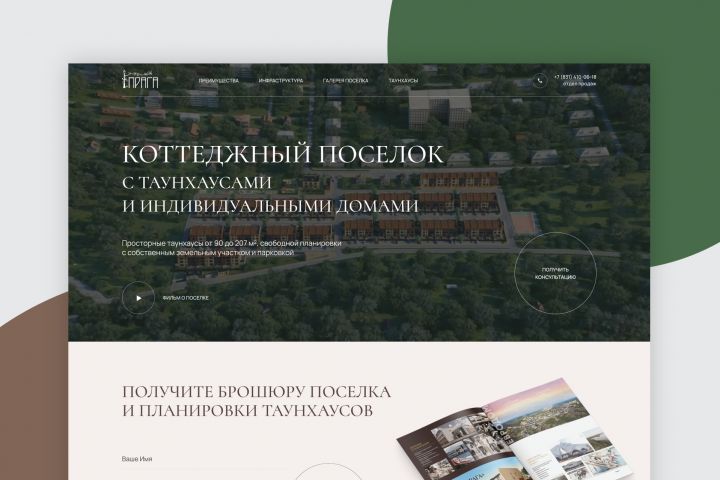
Task: Open the Преимущества menu item
Action: pos(219,80)
